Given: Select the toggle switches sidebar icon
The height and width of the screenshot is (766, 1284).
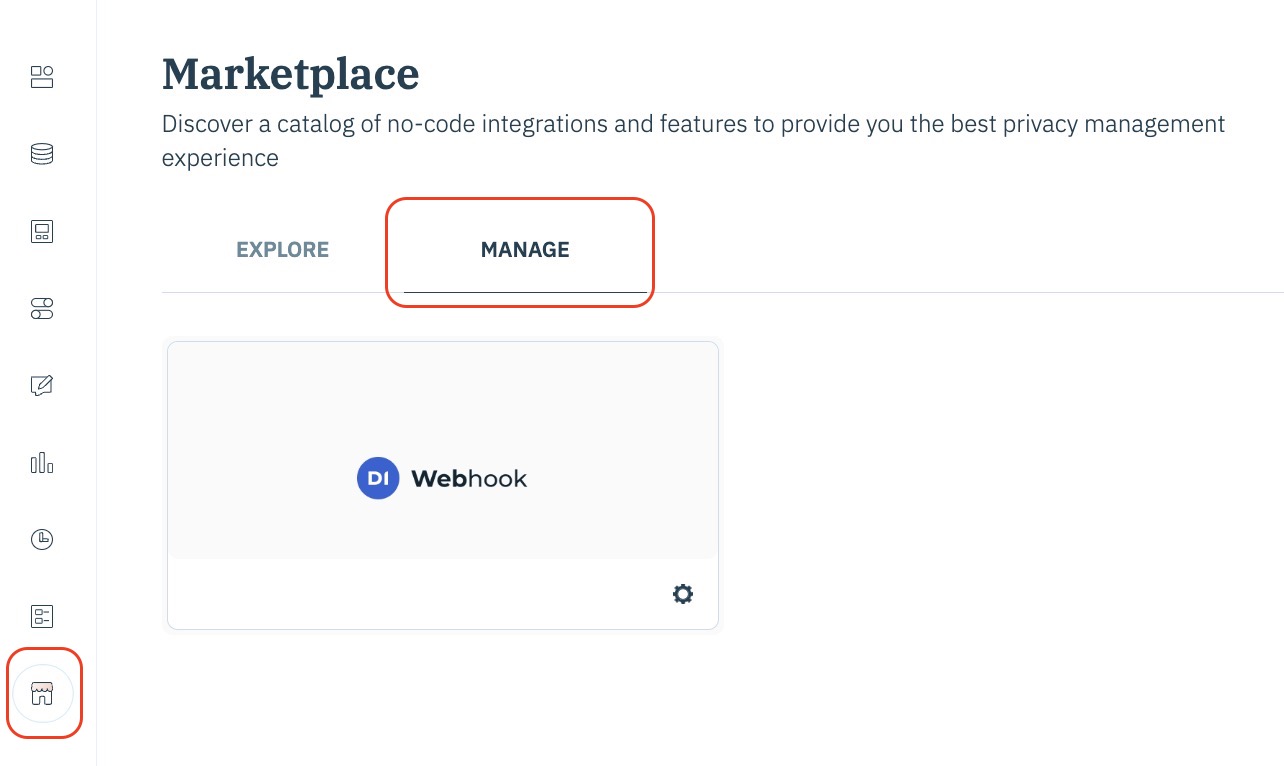Looking at the screenshot, I should click(42, 309).
